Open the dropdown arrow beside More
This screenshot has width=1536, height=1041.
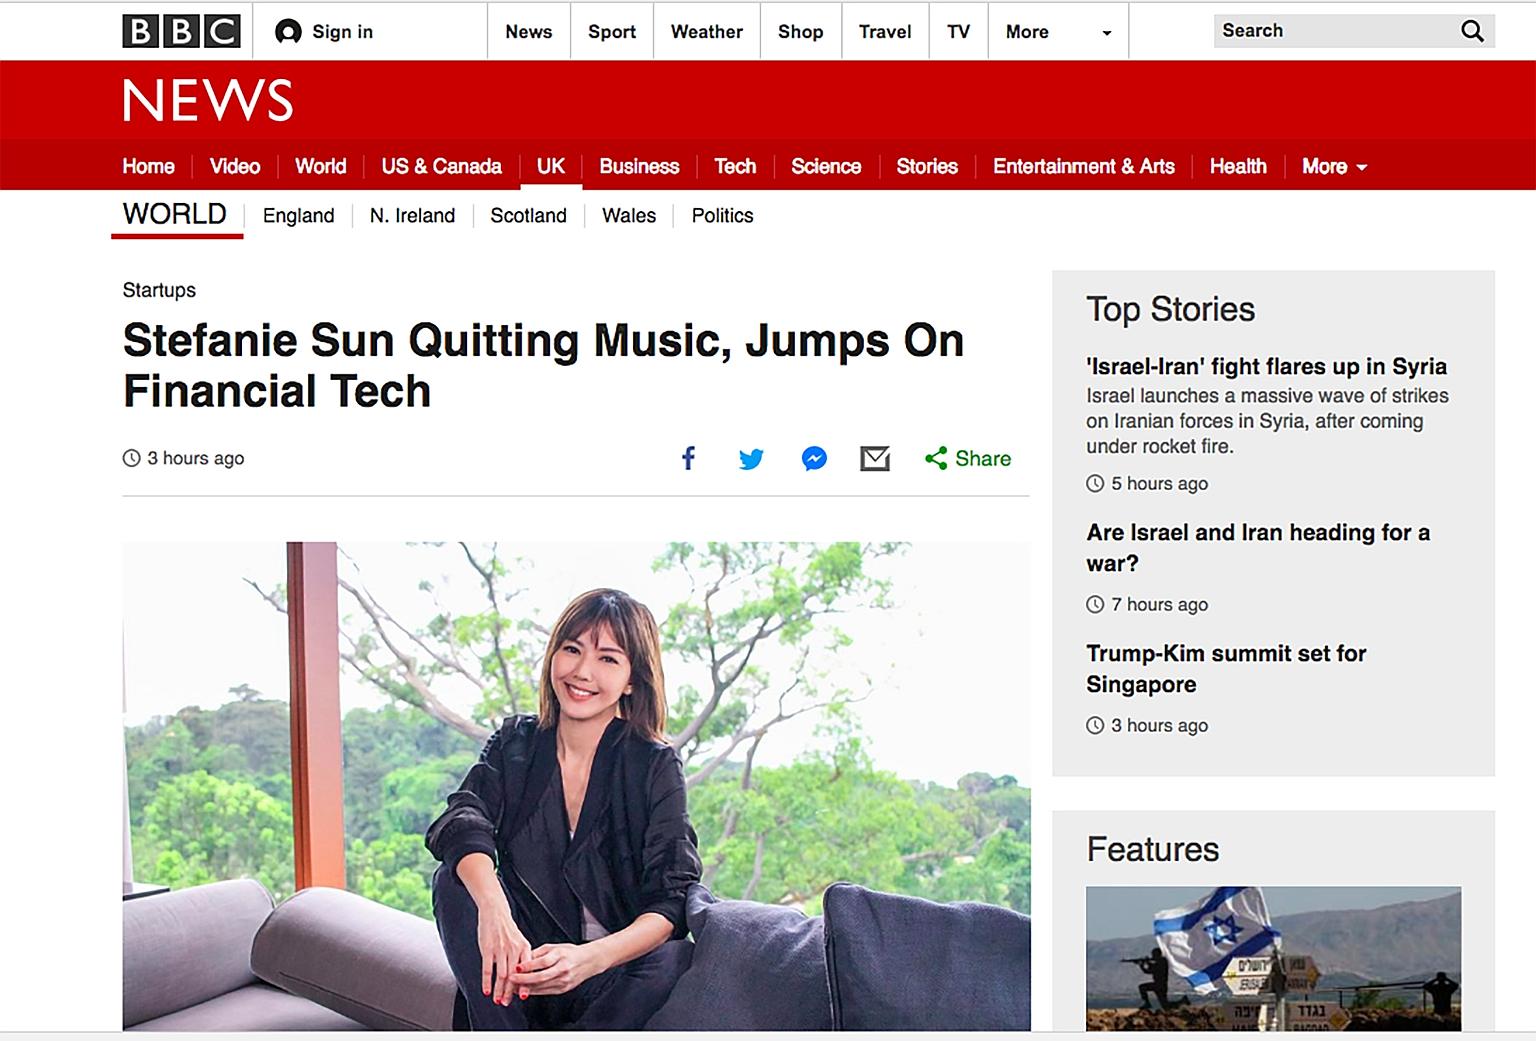click(x=1106, y=33)
